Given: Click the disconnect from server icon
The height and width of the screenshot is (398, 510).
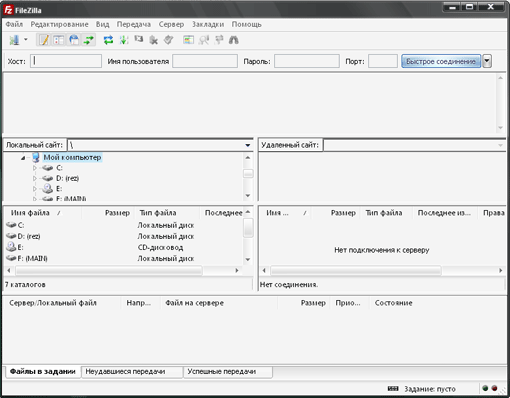Looking at the screenshot, I should (154, 40).
